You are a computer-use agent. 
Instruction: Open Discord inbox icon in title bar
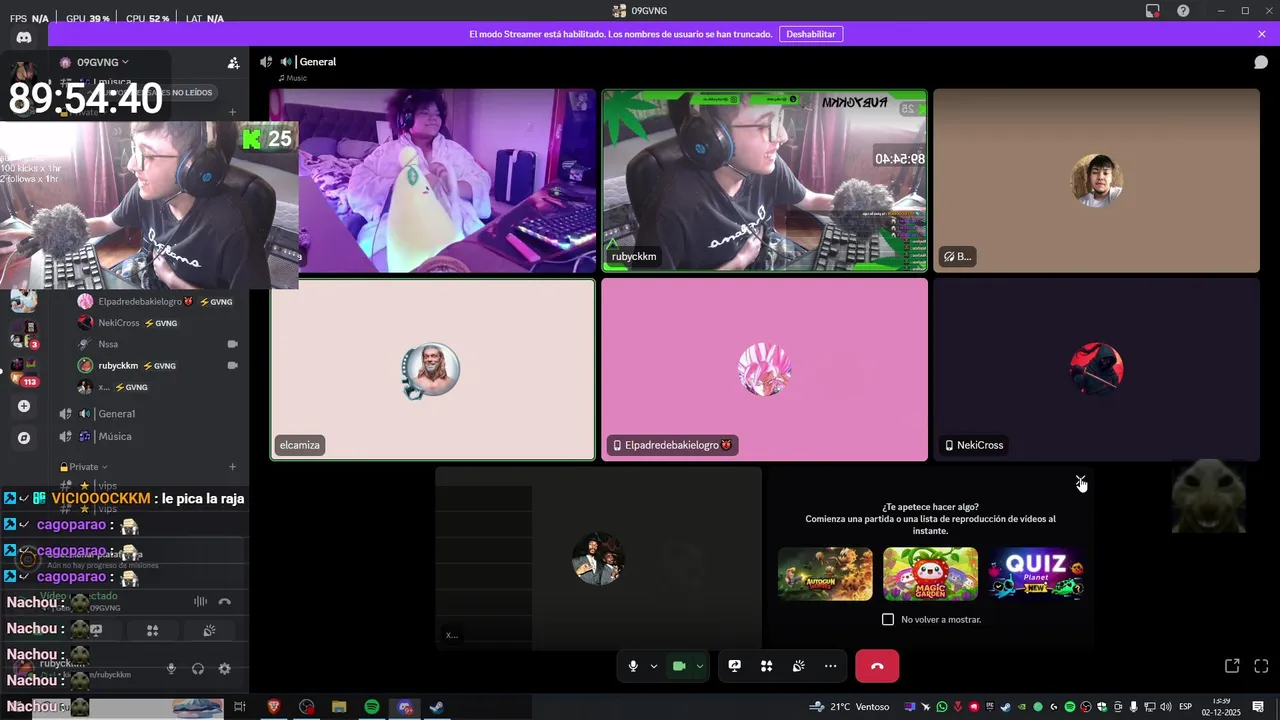pos(1153,11)
